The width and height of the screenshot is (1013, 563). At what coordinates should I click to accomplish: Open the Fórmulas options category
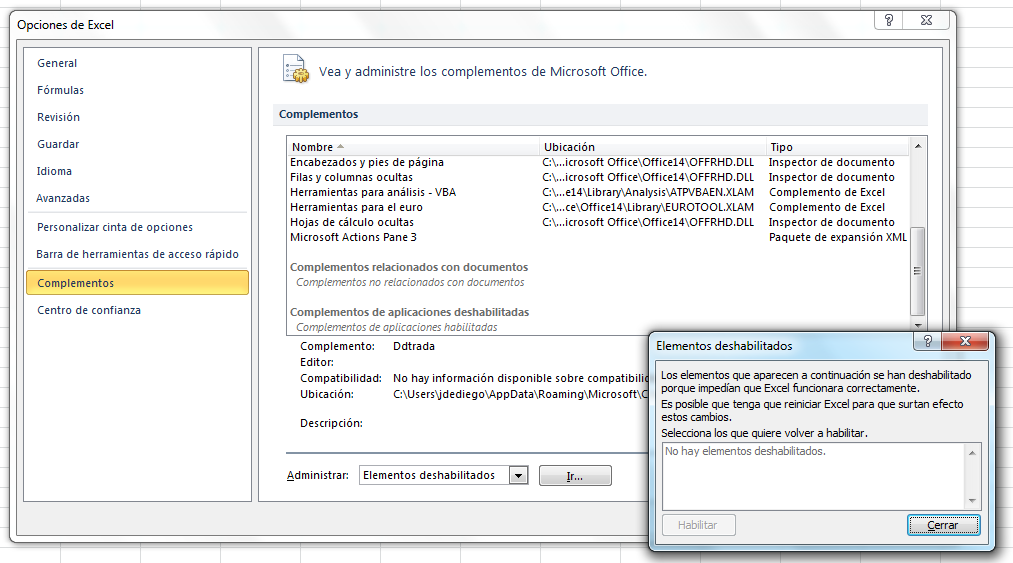(60, 90)
